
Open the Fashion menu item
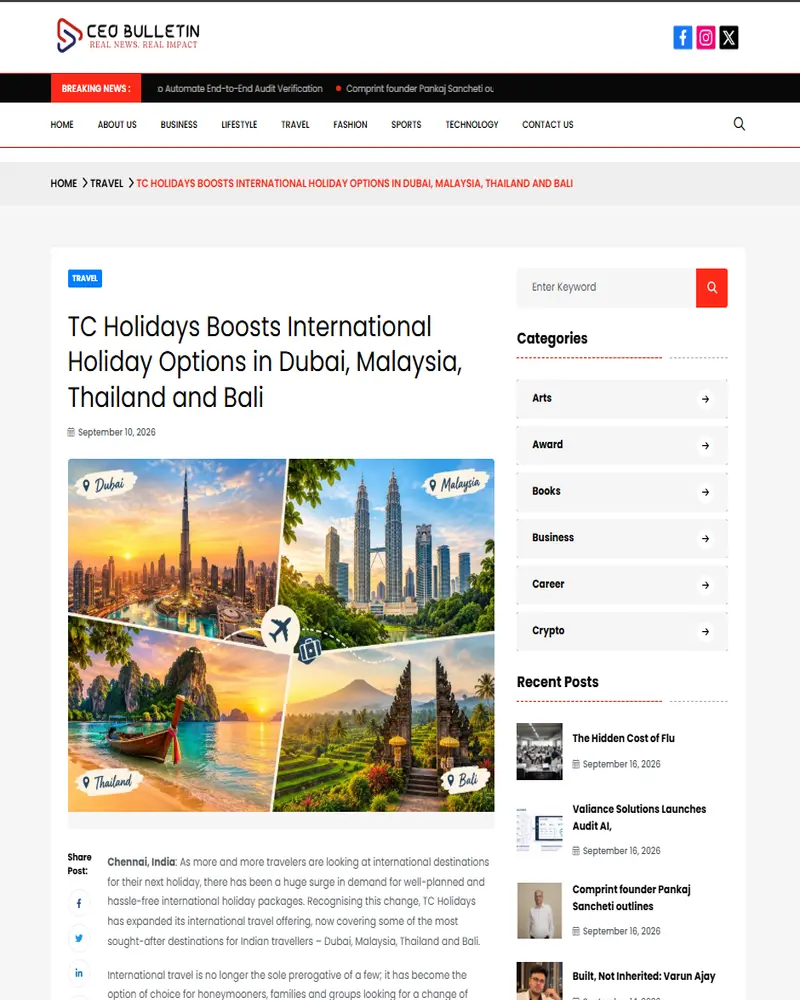[350, 125]
